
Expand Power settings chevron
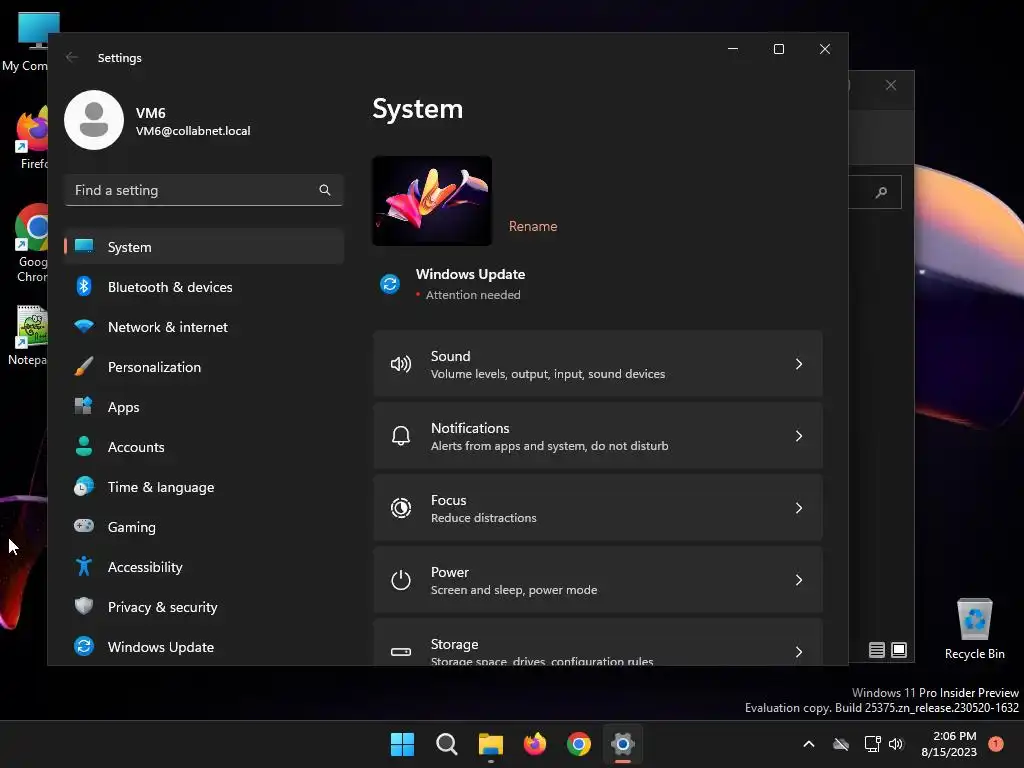point(799,579)
